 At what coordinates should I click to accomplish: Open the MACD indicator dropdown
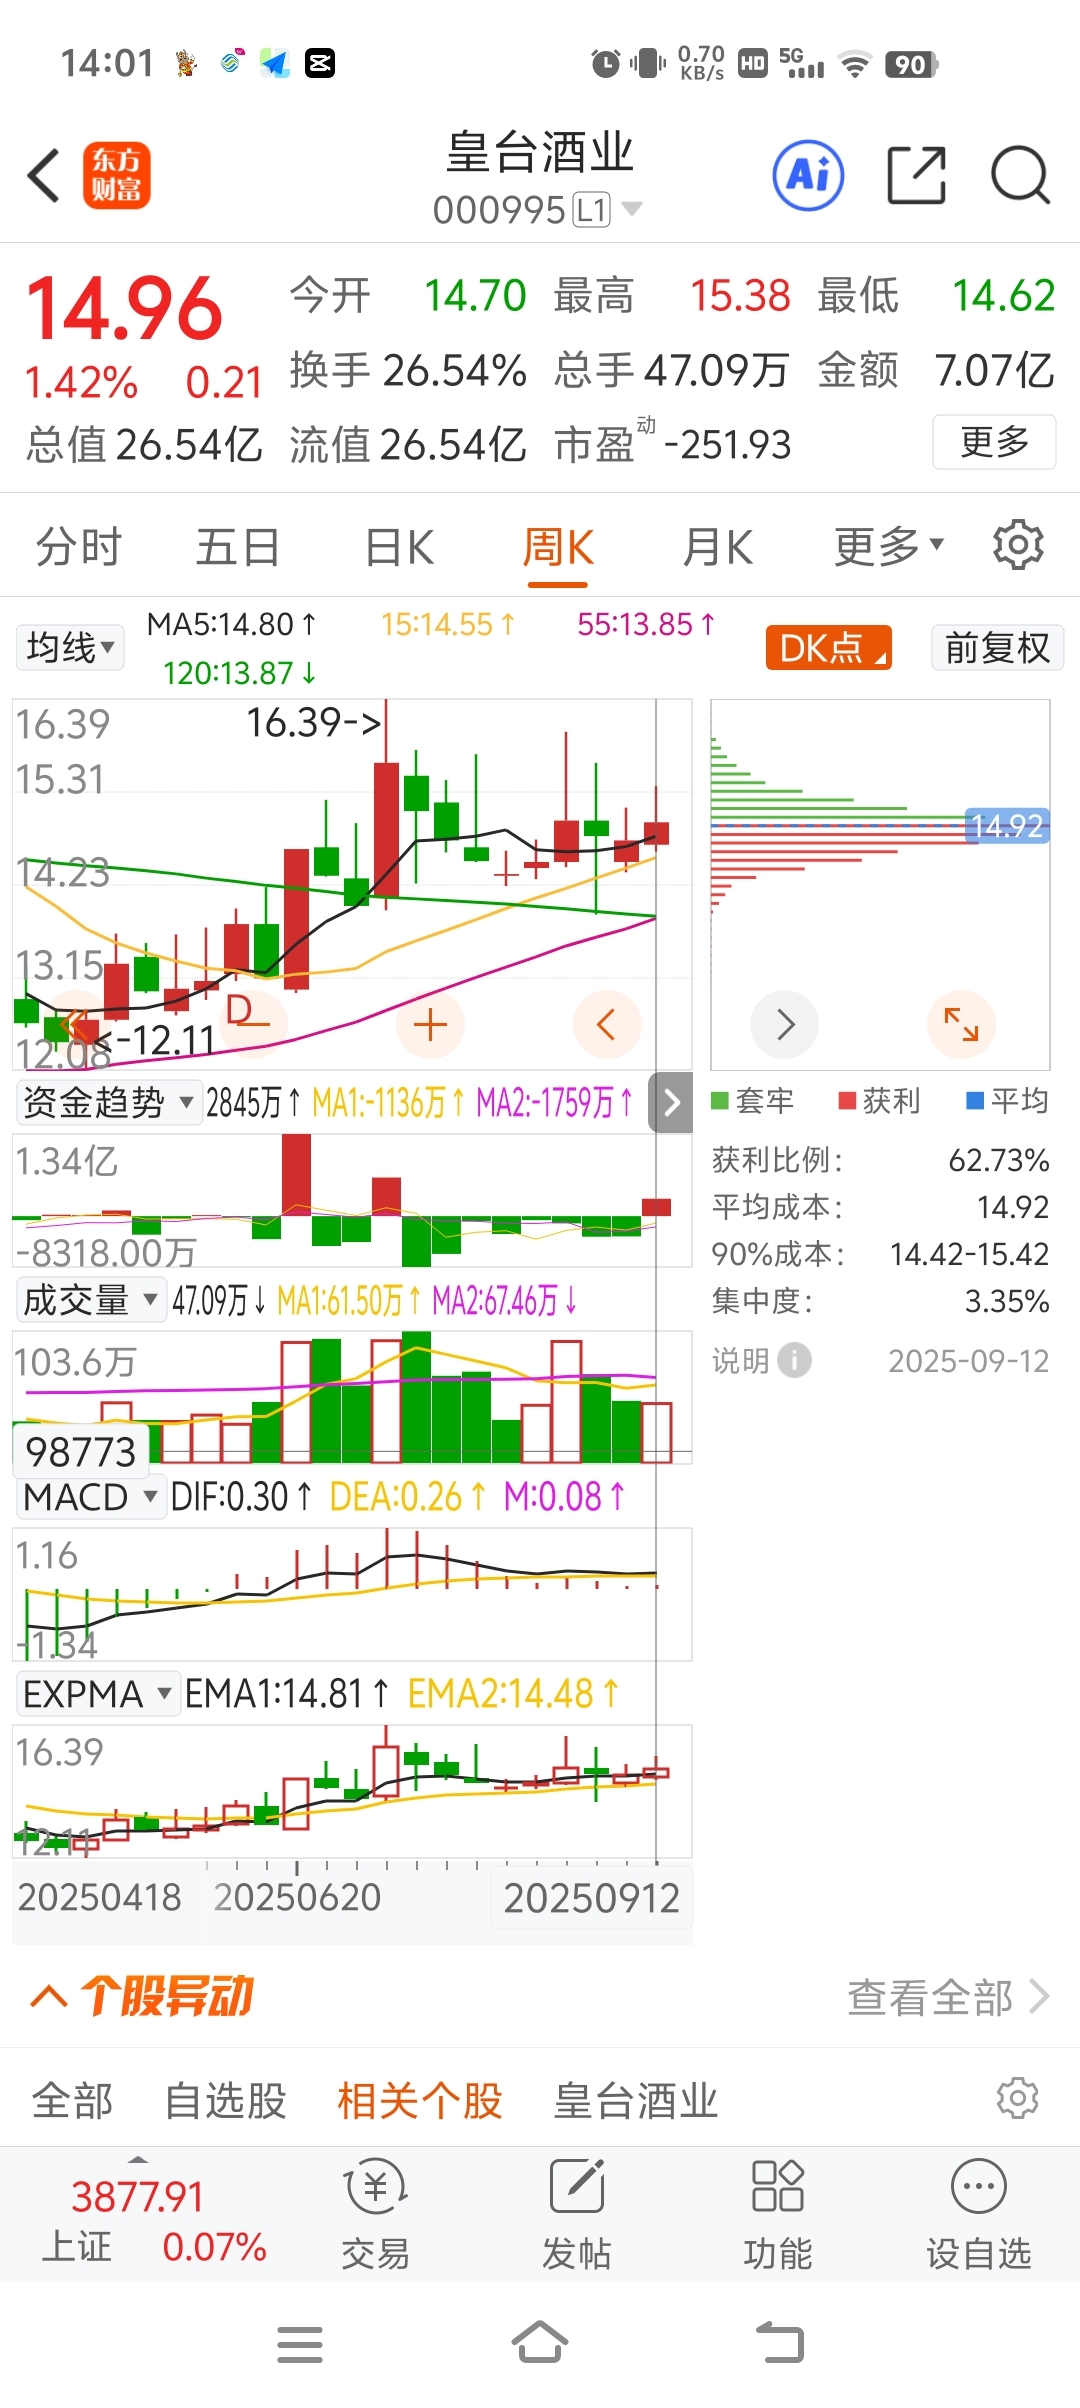[91, 1497]
